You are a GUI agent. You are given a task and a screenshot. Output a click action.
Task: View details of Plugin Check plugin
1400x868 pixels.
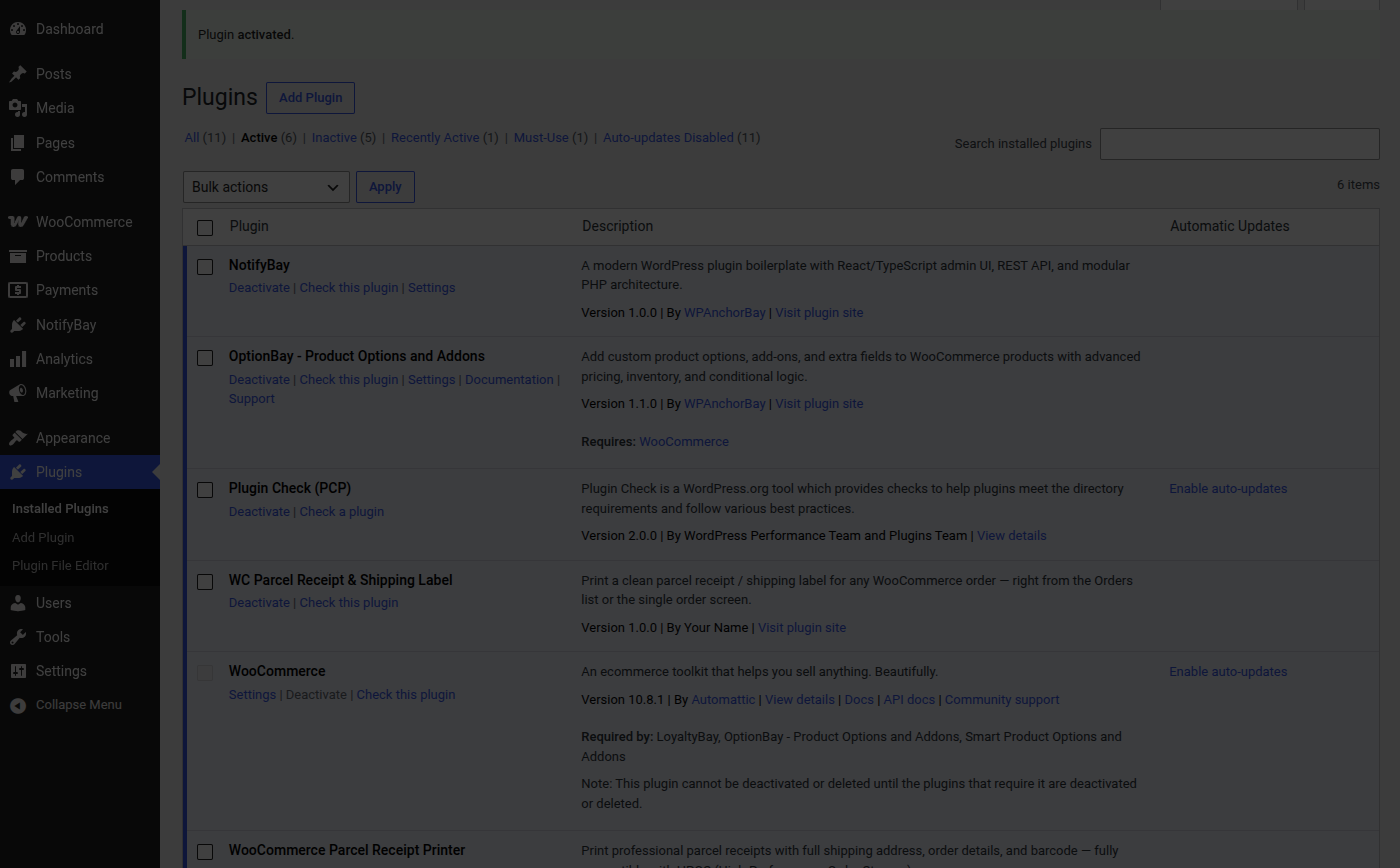[1012, 536]
